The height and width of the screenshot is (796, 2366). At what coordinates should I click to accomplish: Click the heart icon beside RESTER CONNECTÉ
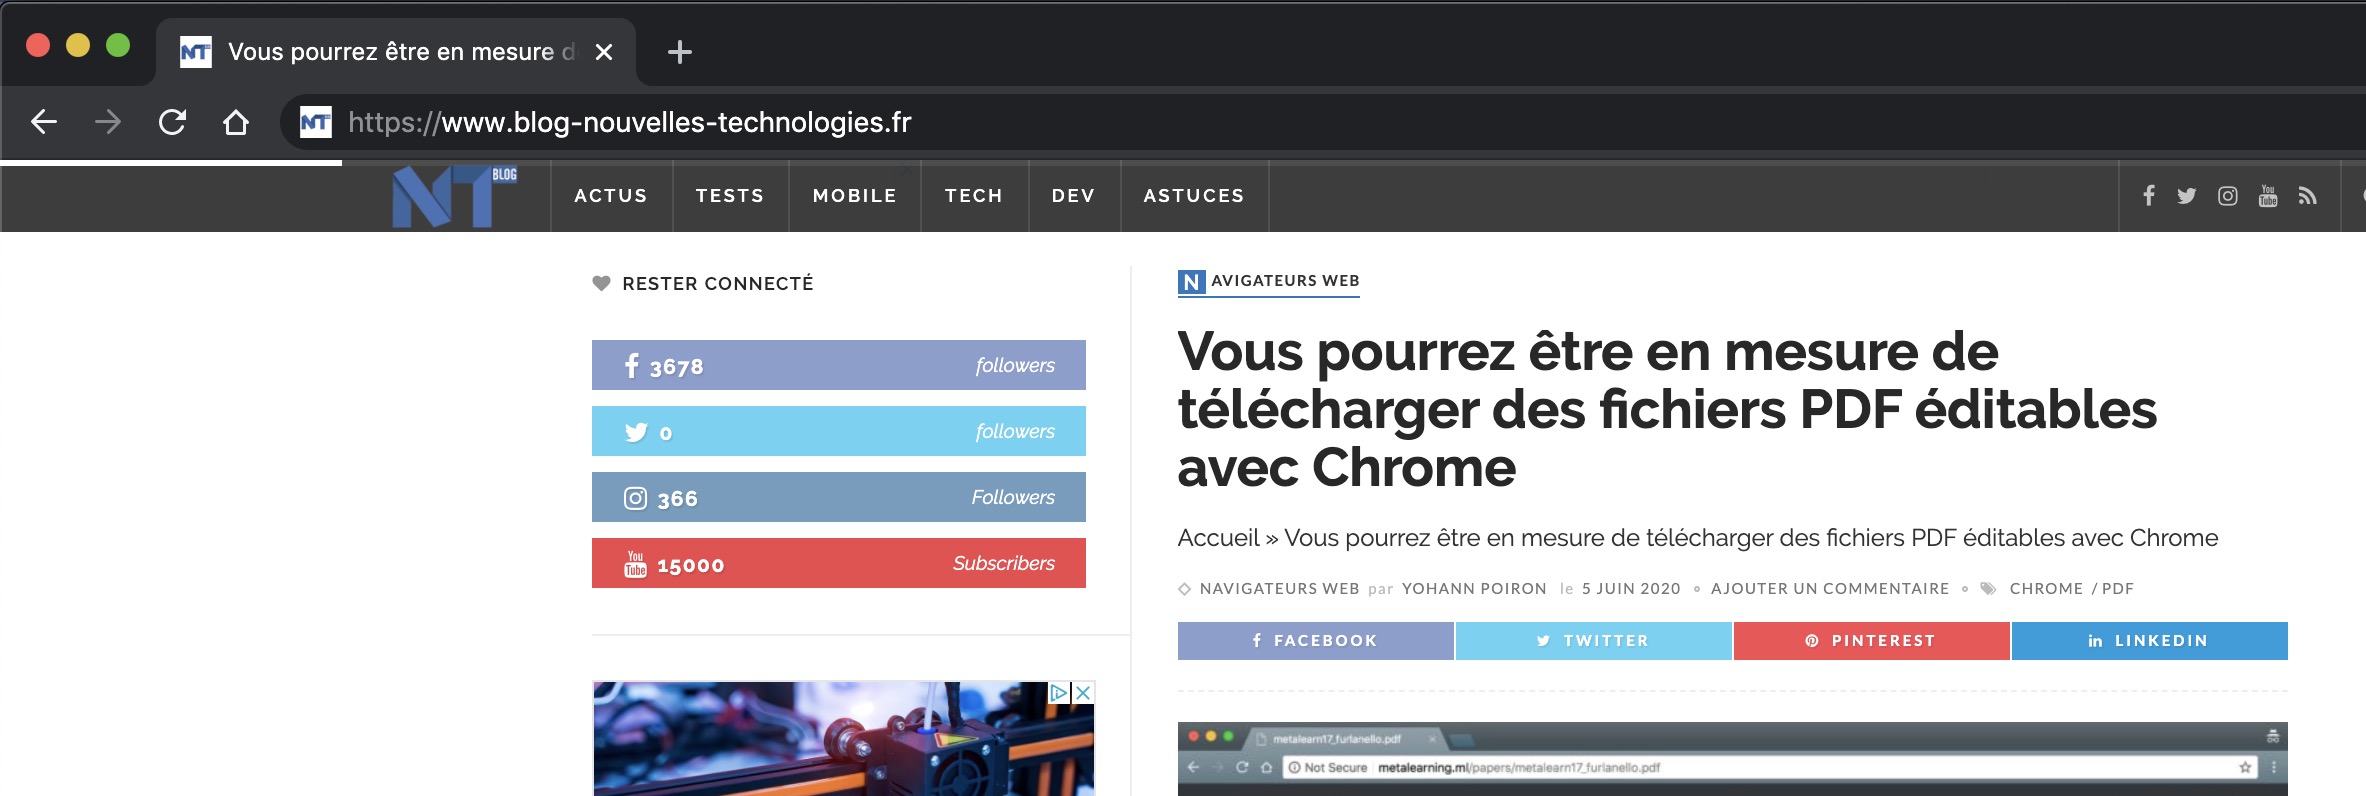(x=601, y=283)
